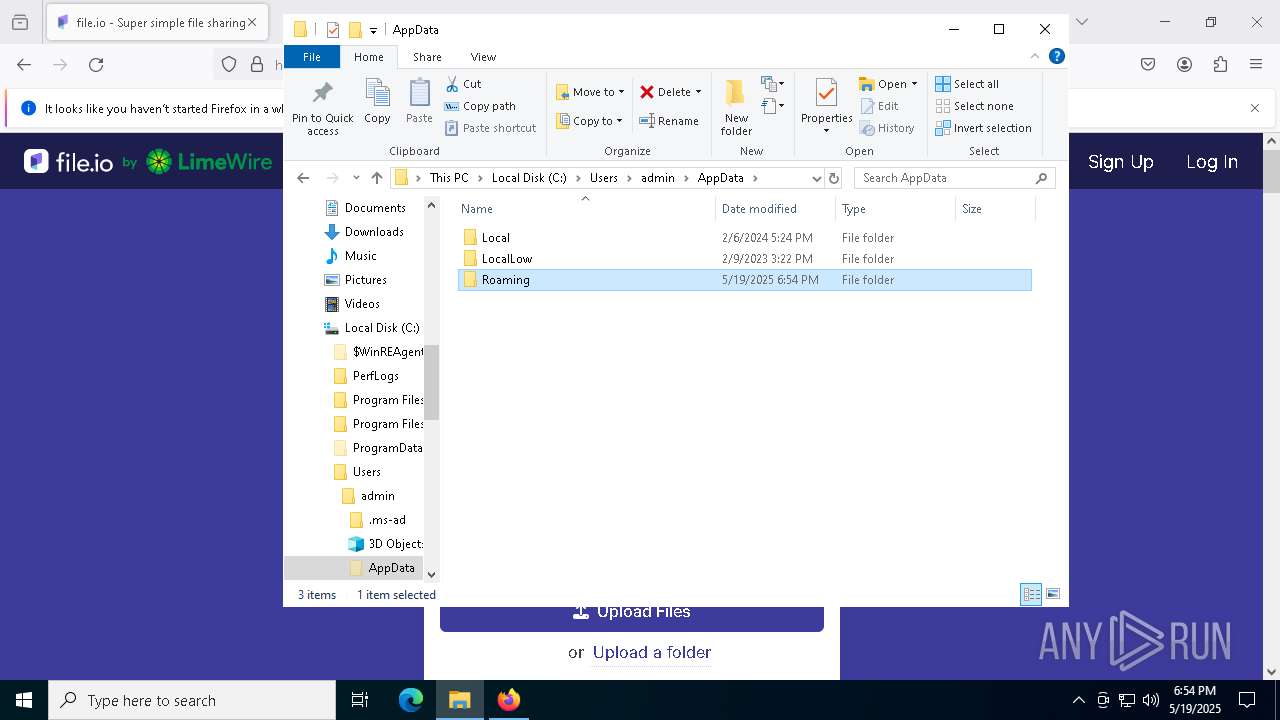
Task: Click admin in address breadcrumb
Action: click(658, 178)
